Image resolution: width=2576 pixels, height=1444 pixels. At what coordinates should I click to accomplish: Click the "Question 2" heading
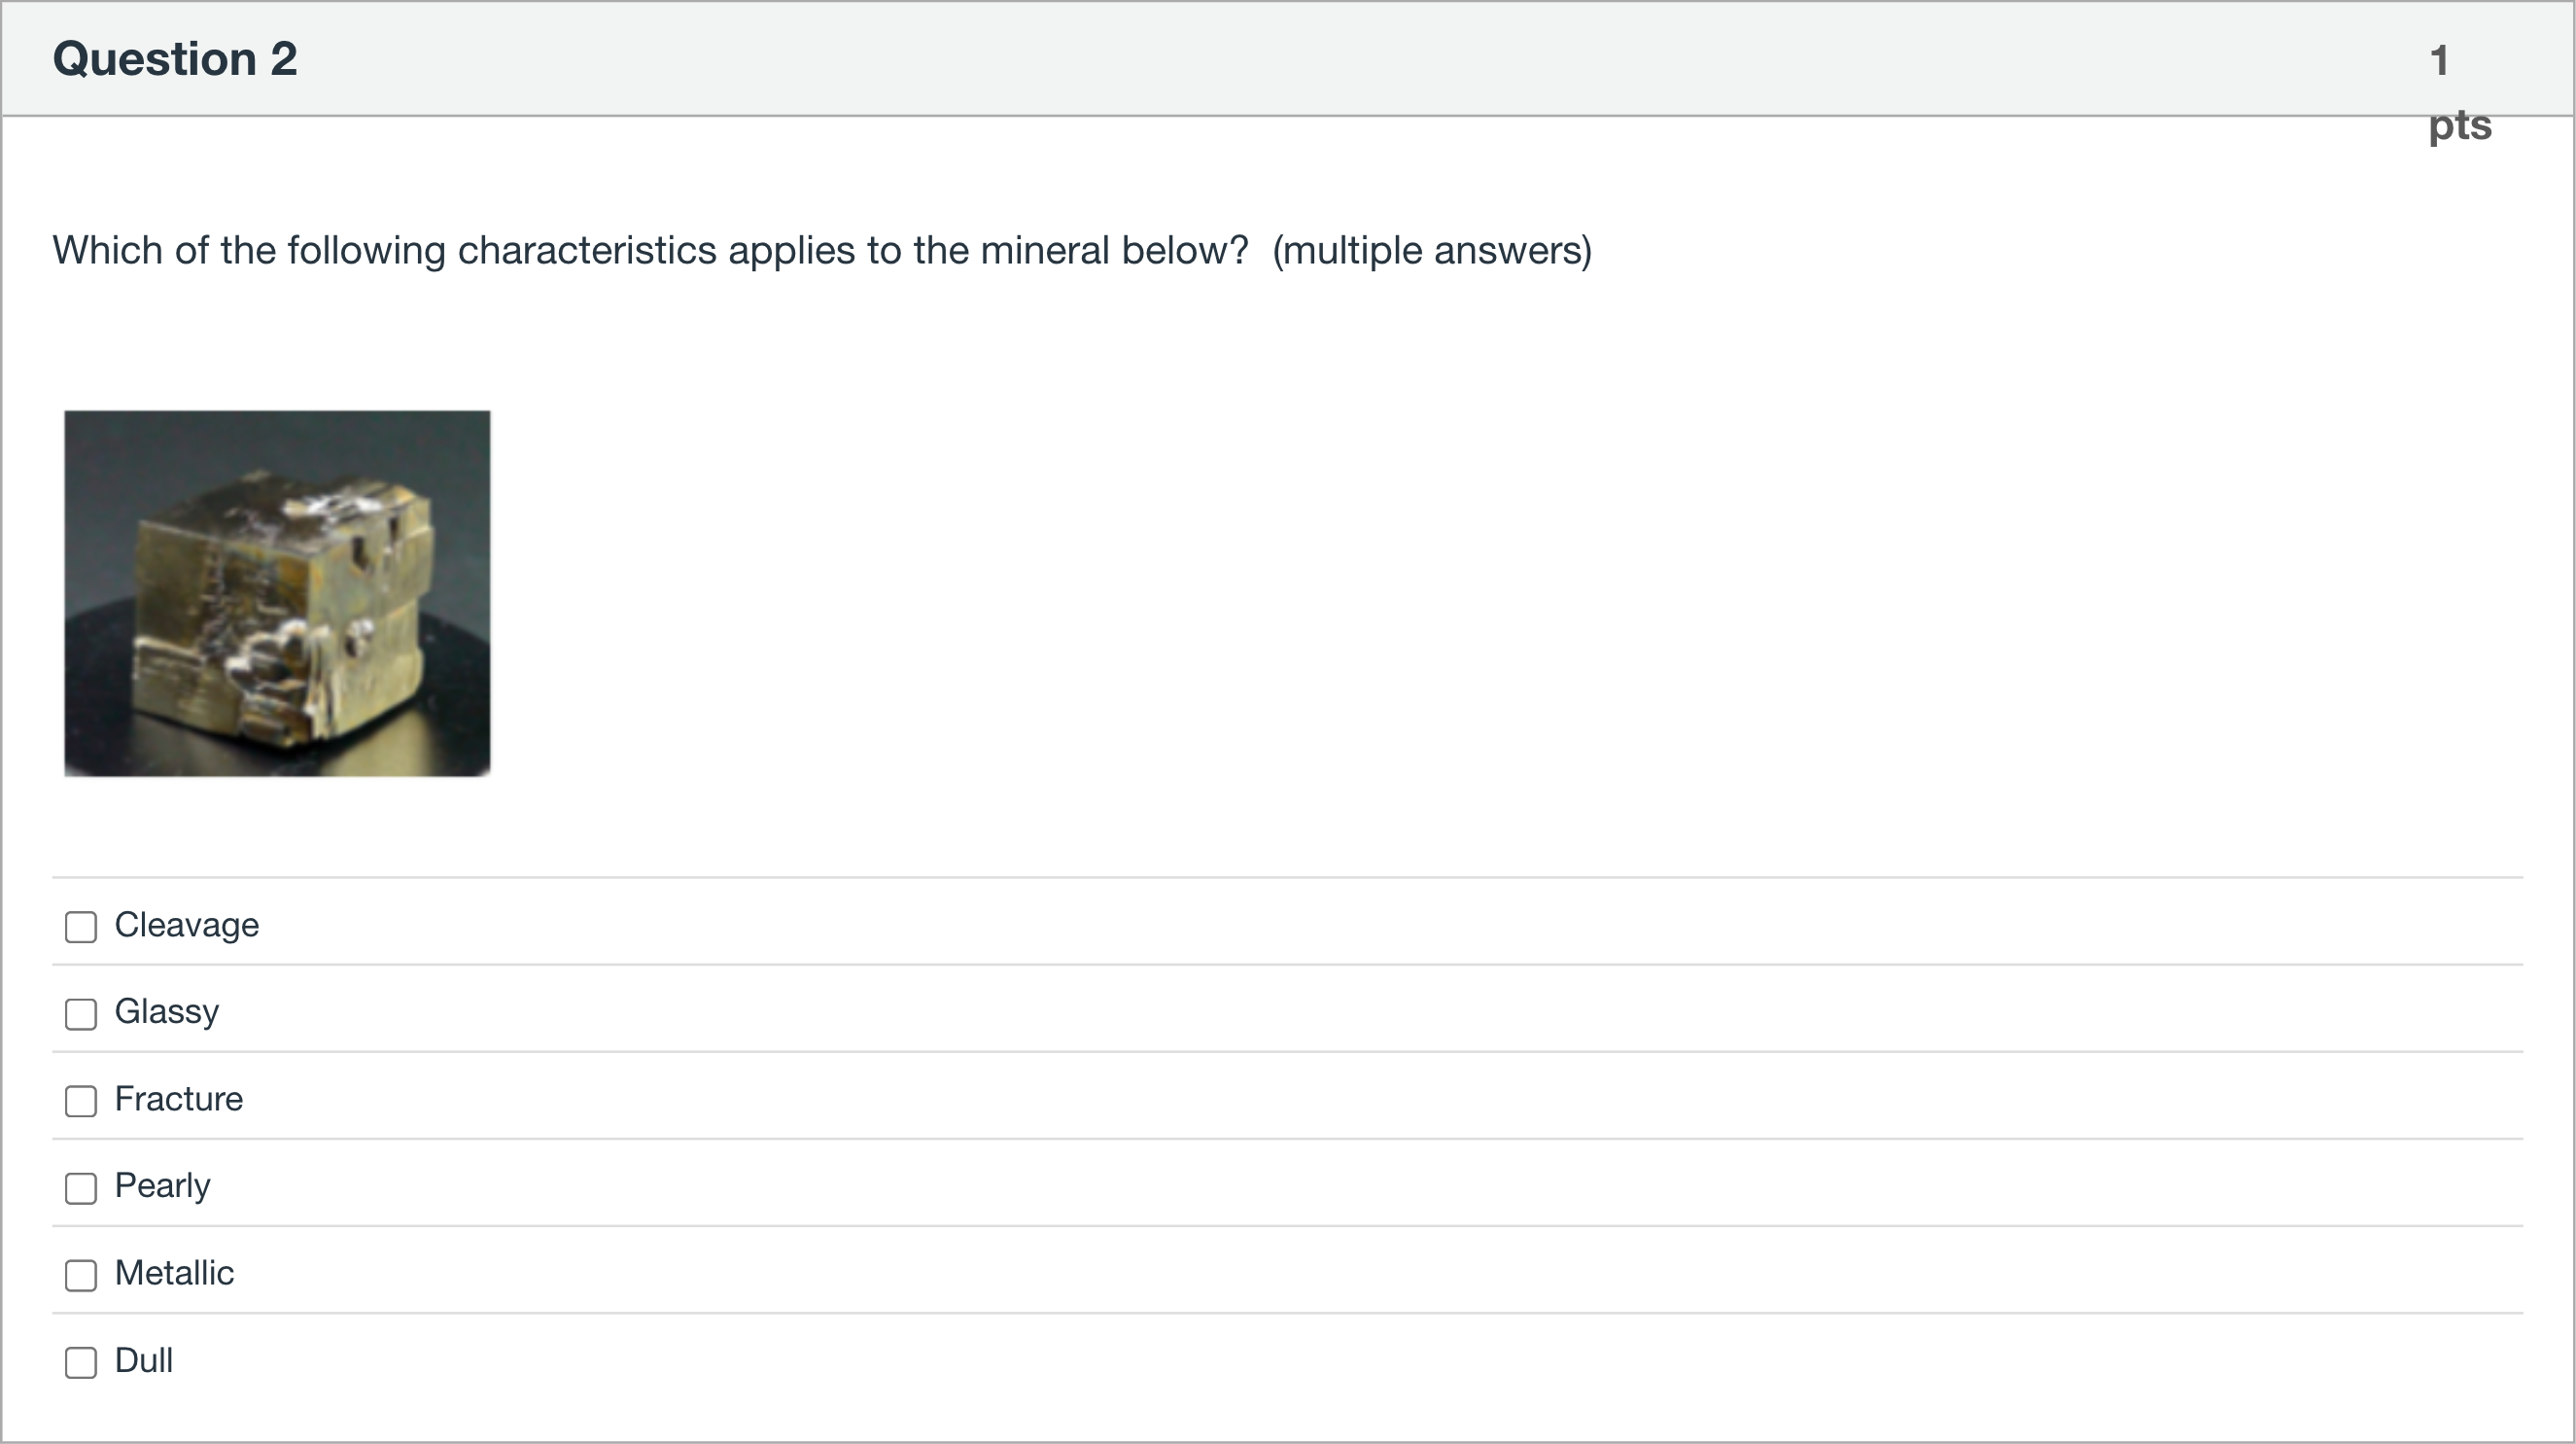click(x=175, y=59)
